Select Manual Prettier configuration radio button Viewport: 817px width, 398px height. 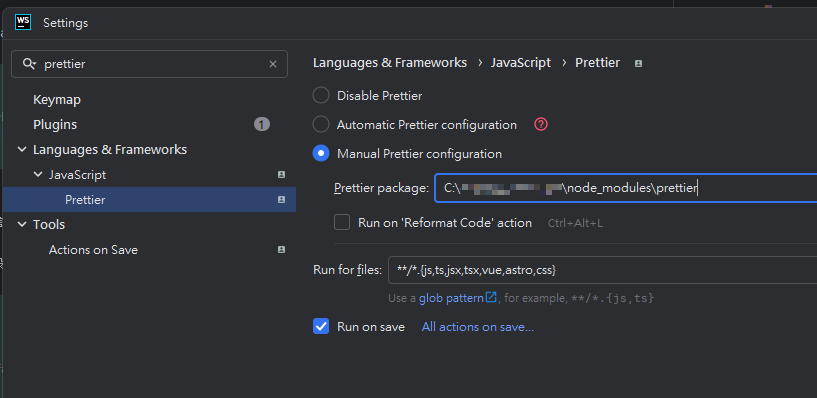click(320, 154)
